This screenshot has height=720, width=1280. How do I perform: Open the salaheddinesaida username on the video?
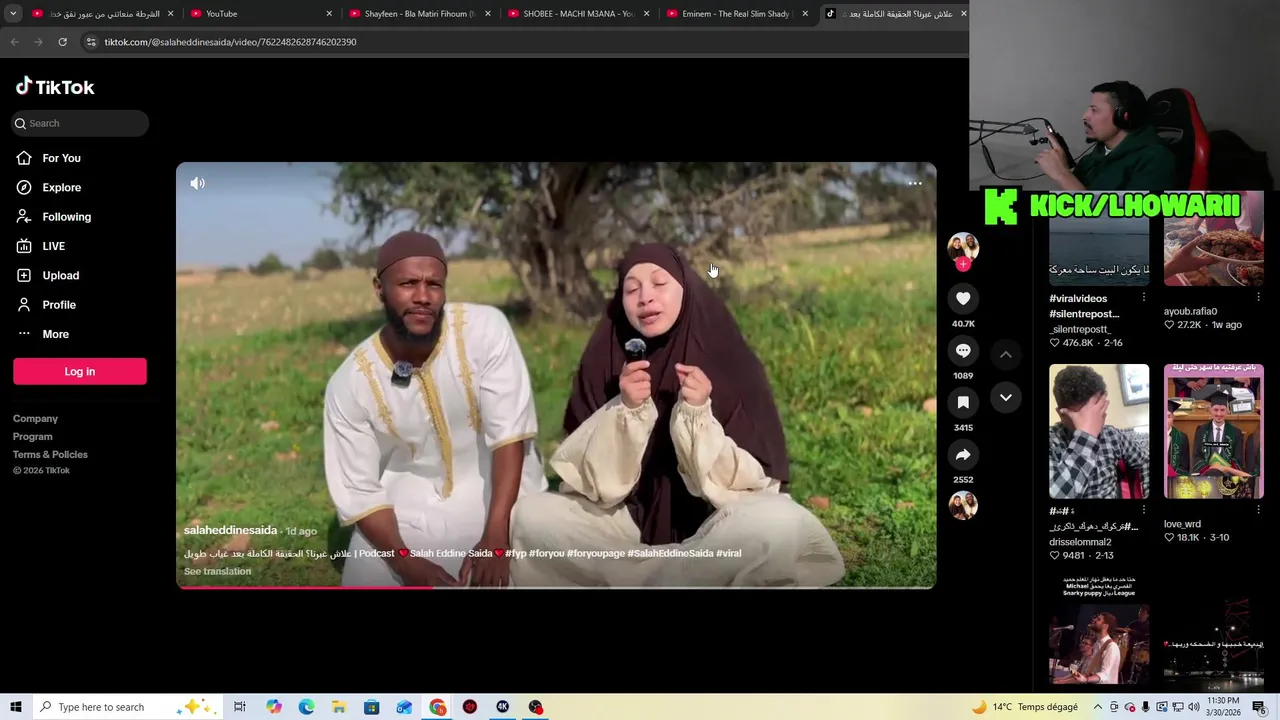230,530
